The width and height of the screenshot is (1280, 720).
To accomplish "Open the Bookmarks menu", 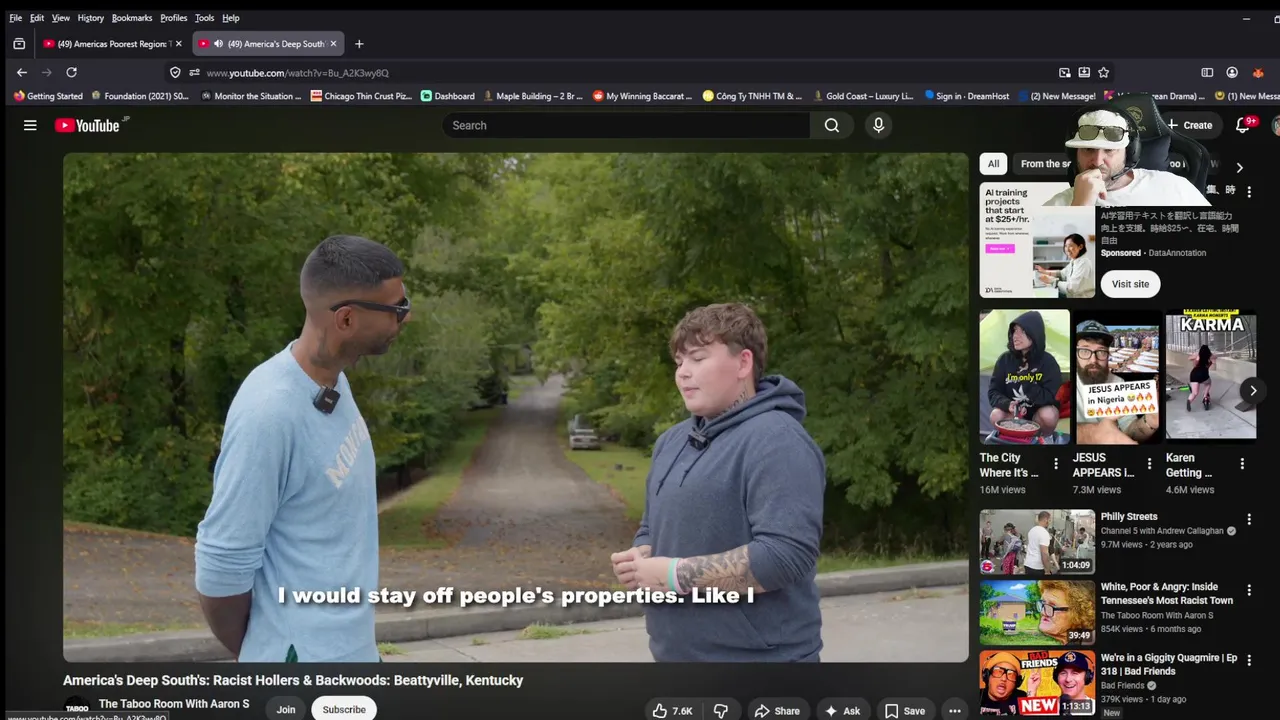I will click(131, 18).
